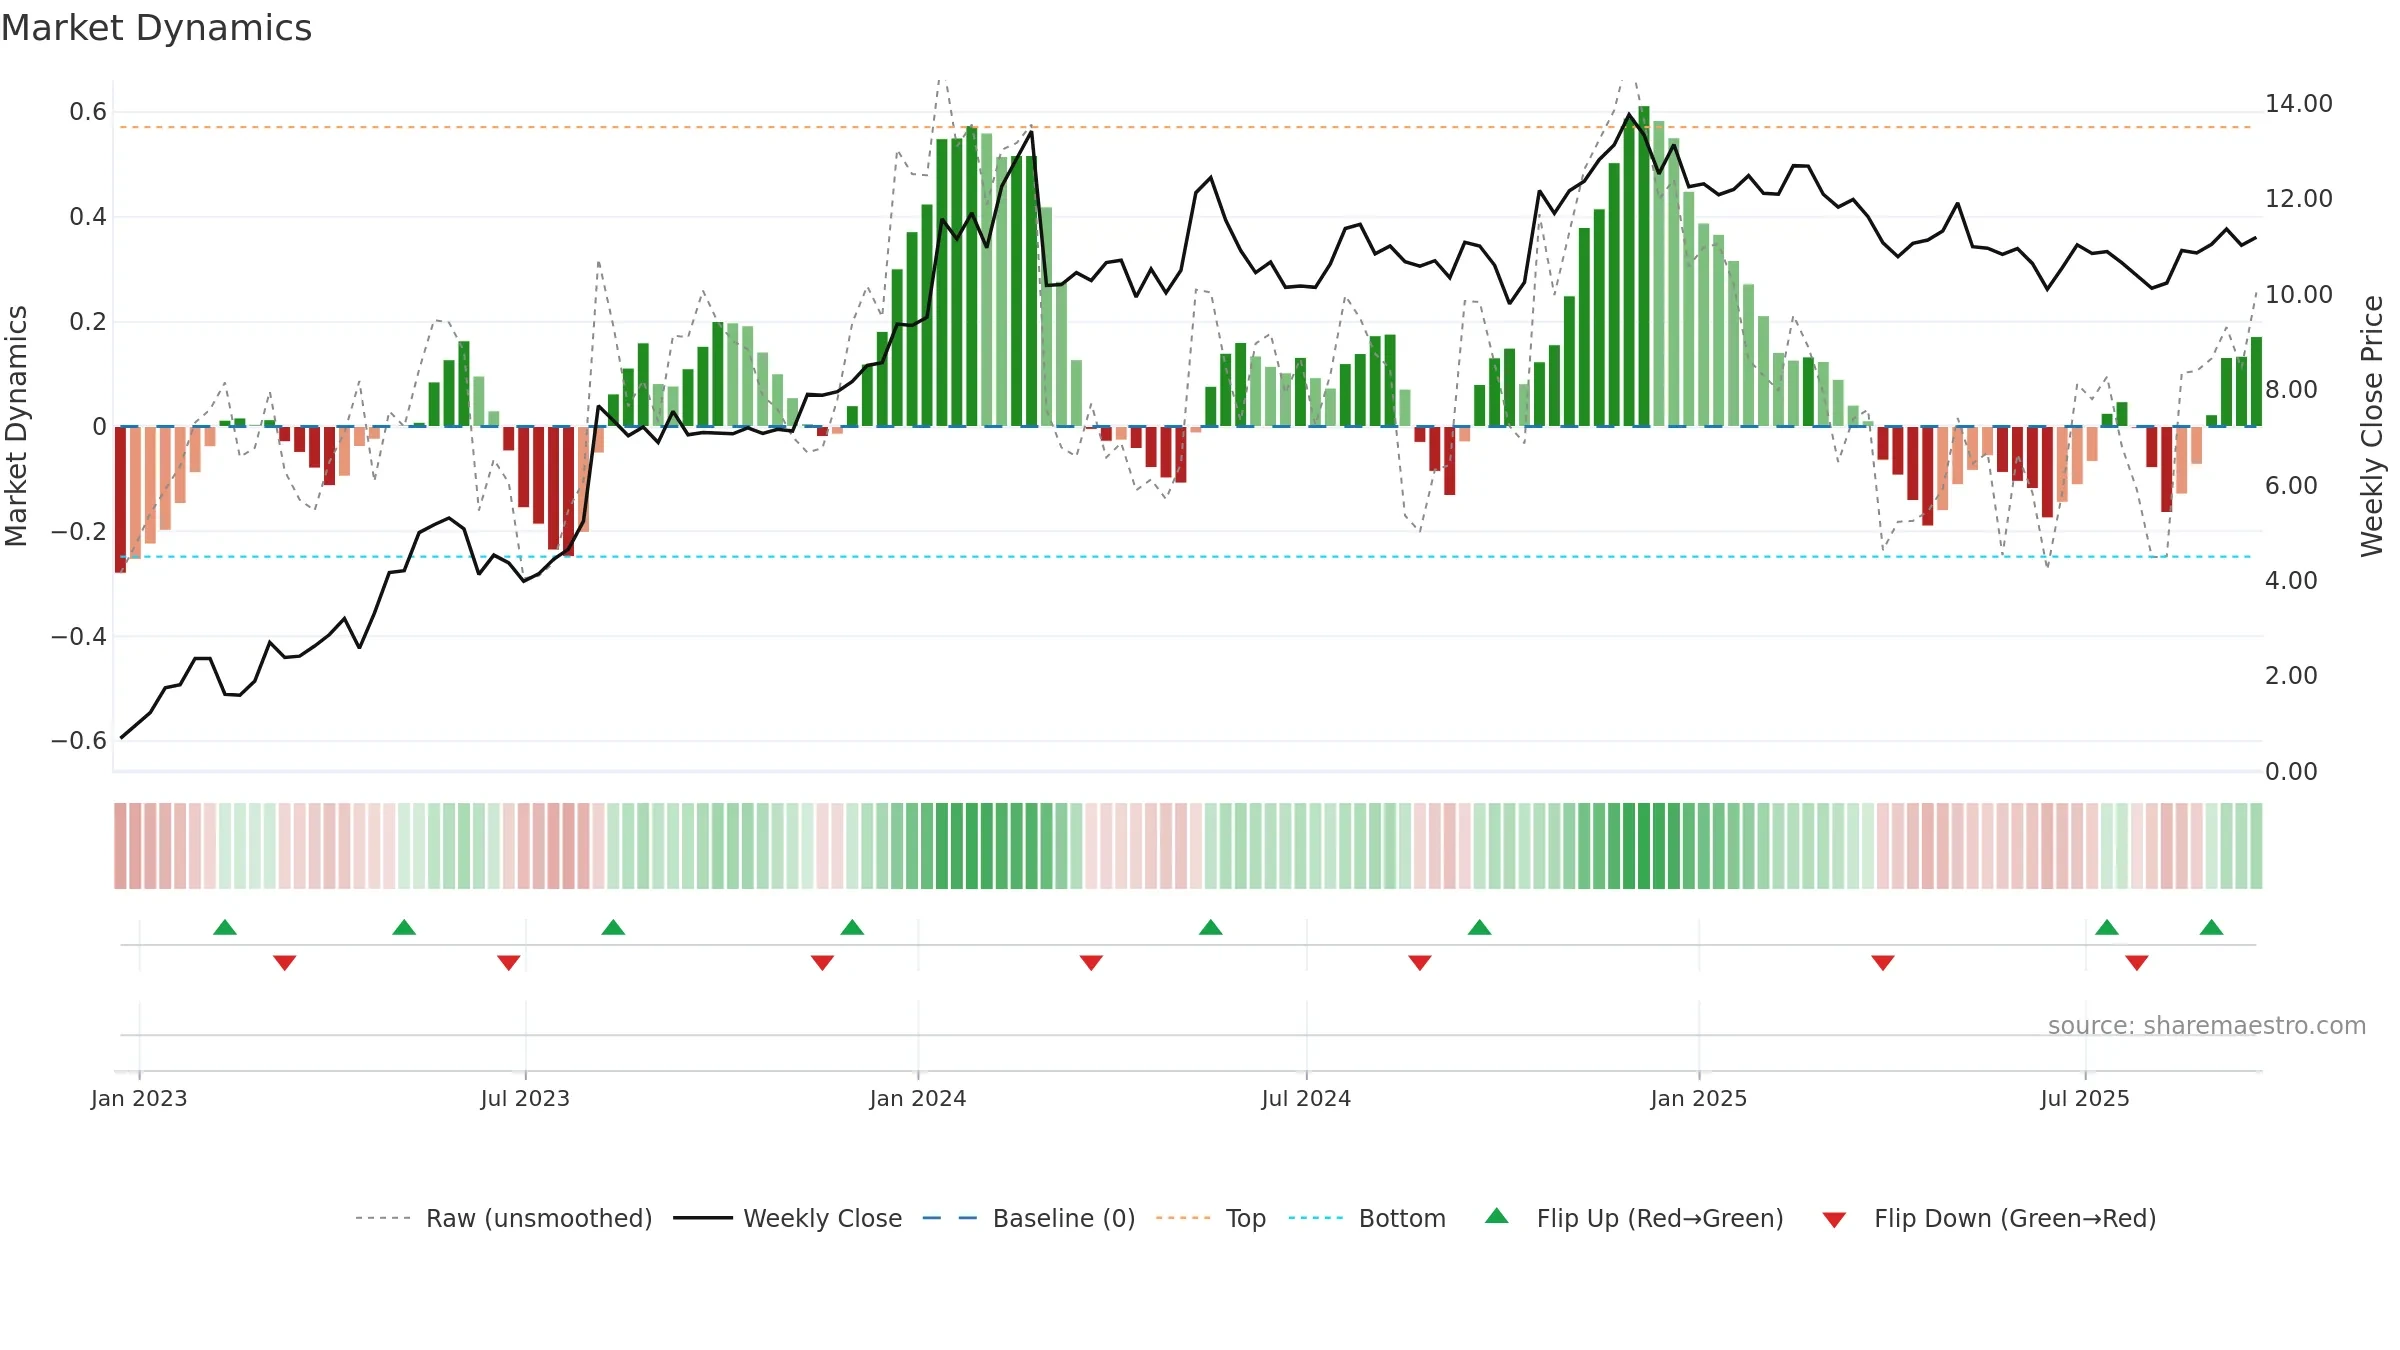Toggle the Bottom threshold legend entry
The image size is (2400, 1350).
click(1367, 1218)
